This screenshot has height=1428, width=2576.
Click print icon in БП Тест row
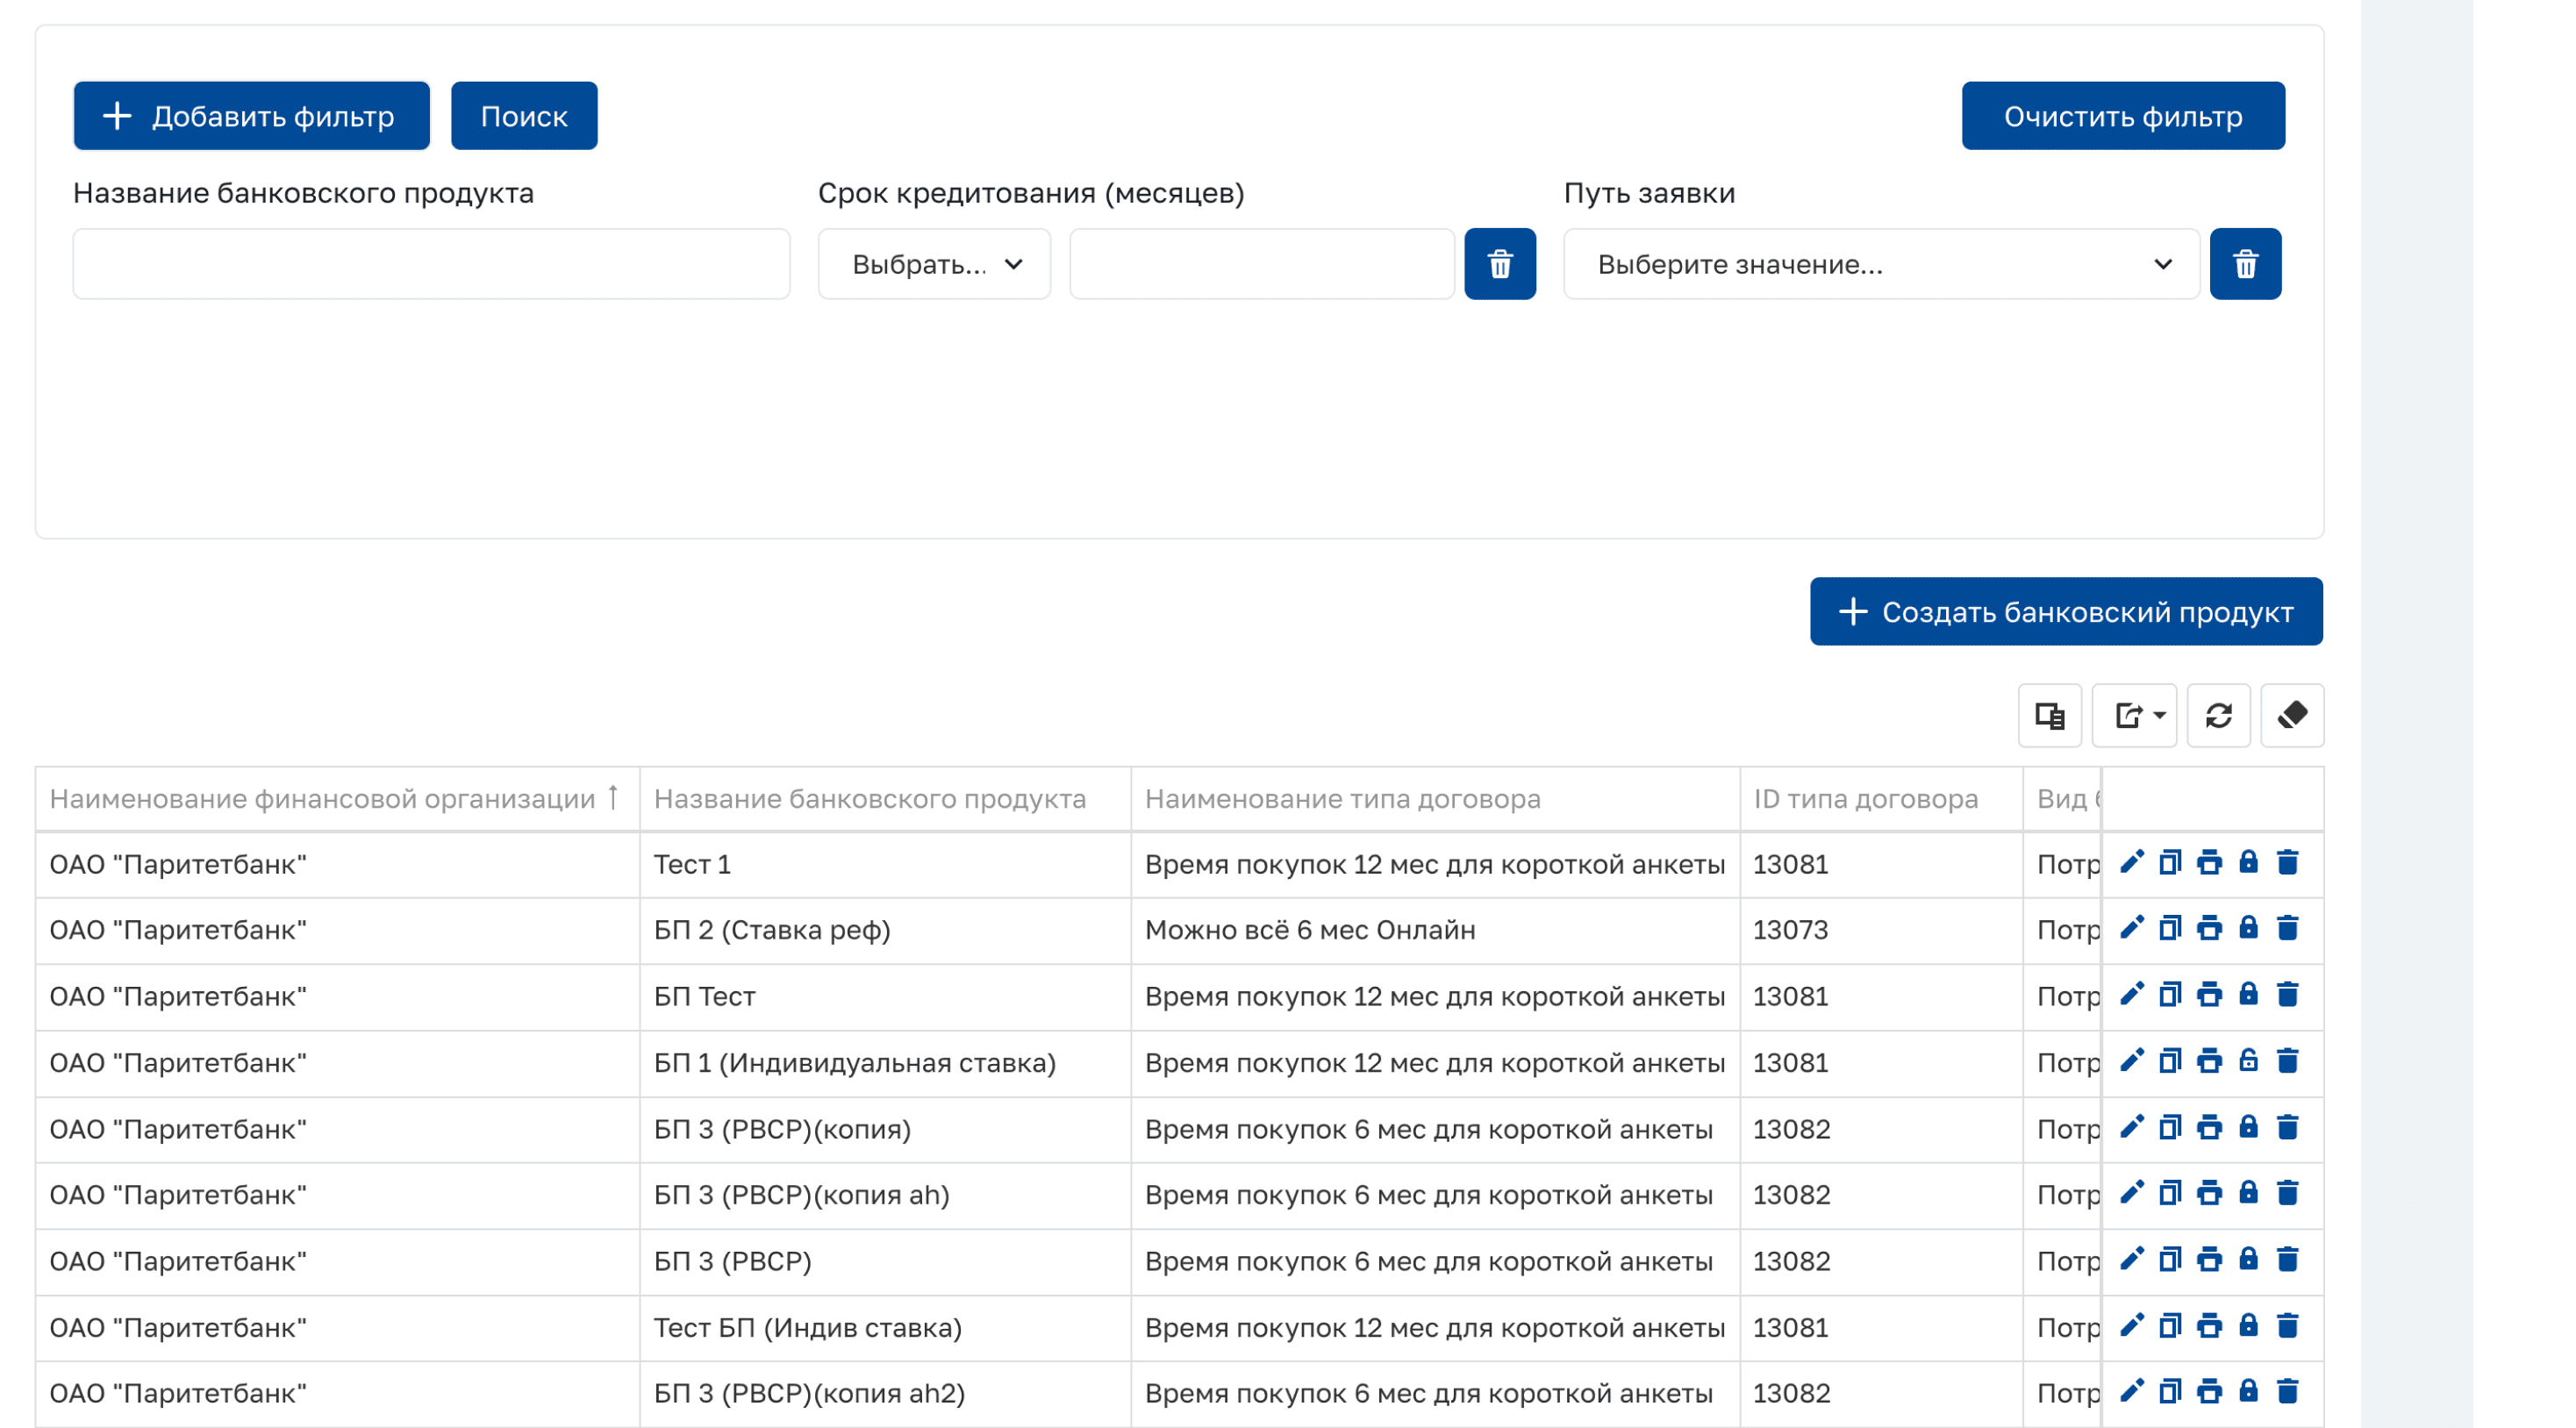pyautogui.click(x=2209, y=995)
